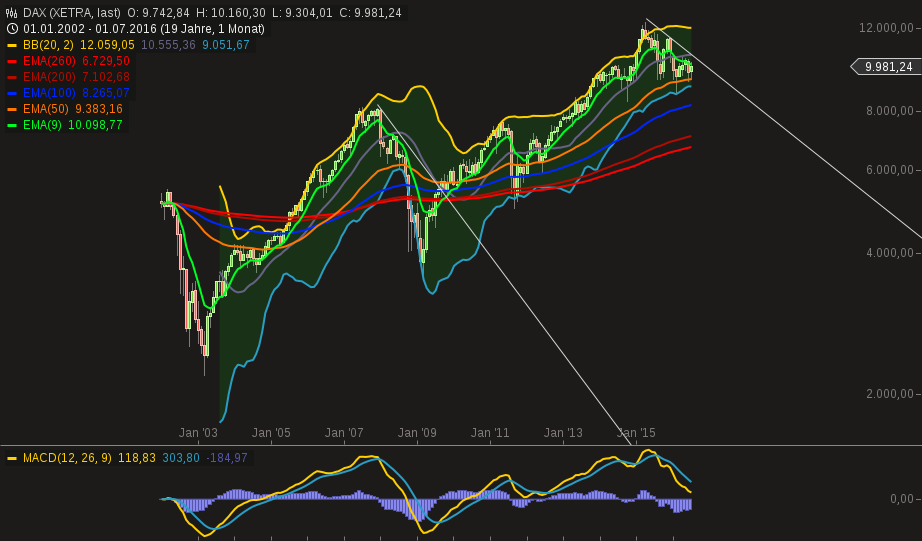Click the green EMA(9) color marker
This screenshot has height=541, width=922.
[x=12, y=125]
